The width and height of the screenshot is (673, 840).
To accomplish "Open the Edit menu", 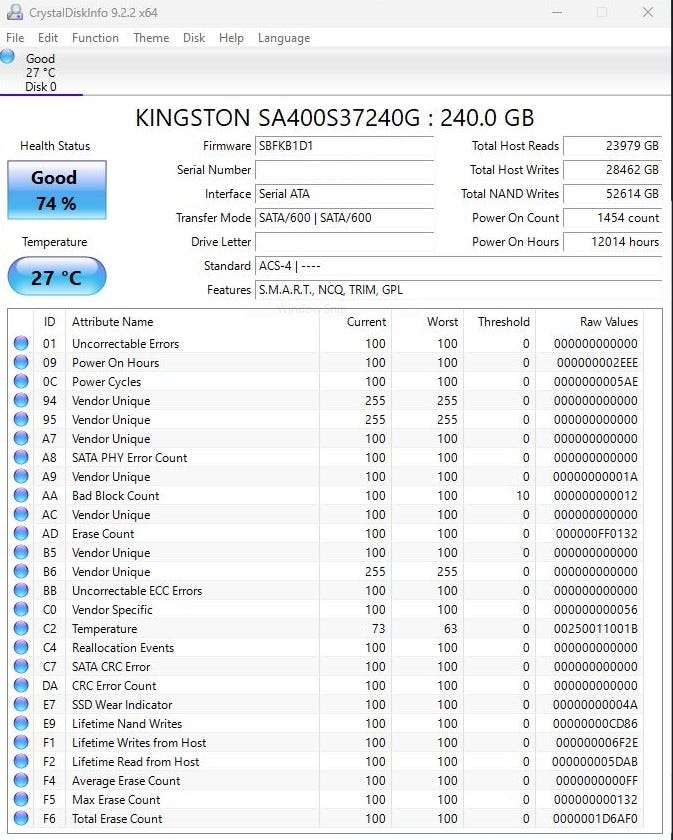I will click(48, 38).
